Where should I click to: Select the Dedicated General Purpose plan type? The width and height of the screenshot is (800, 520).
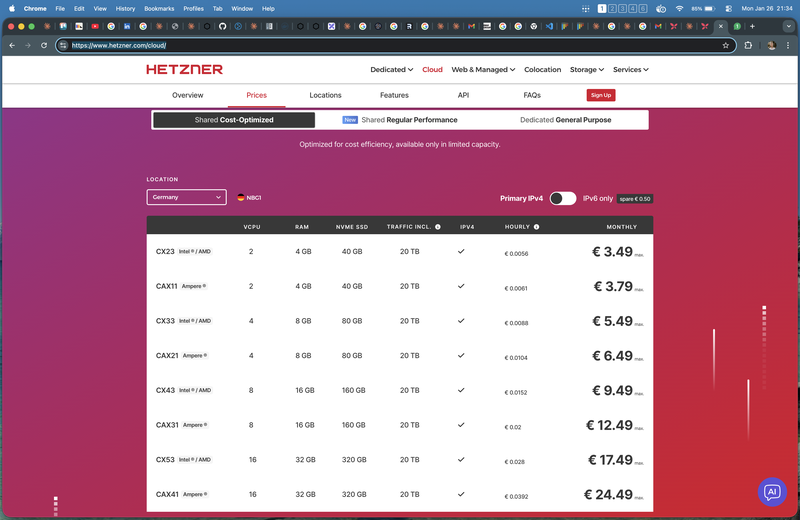[565, 120]
